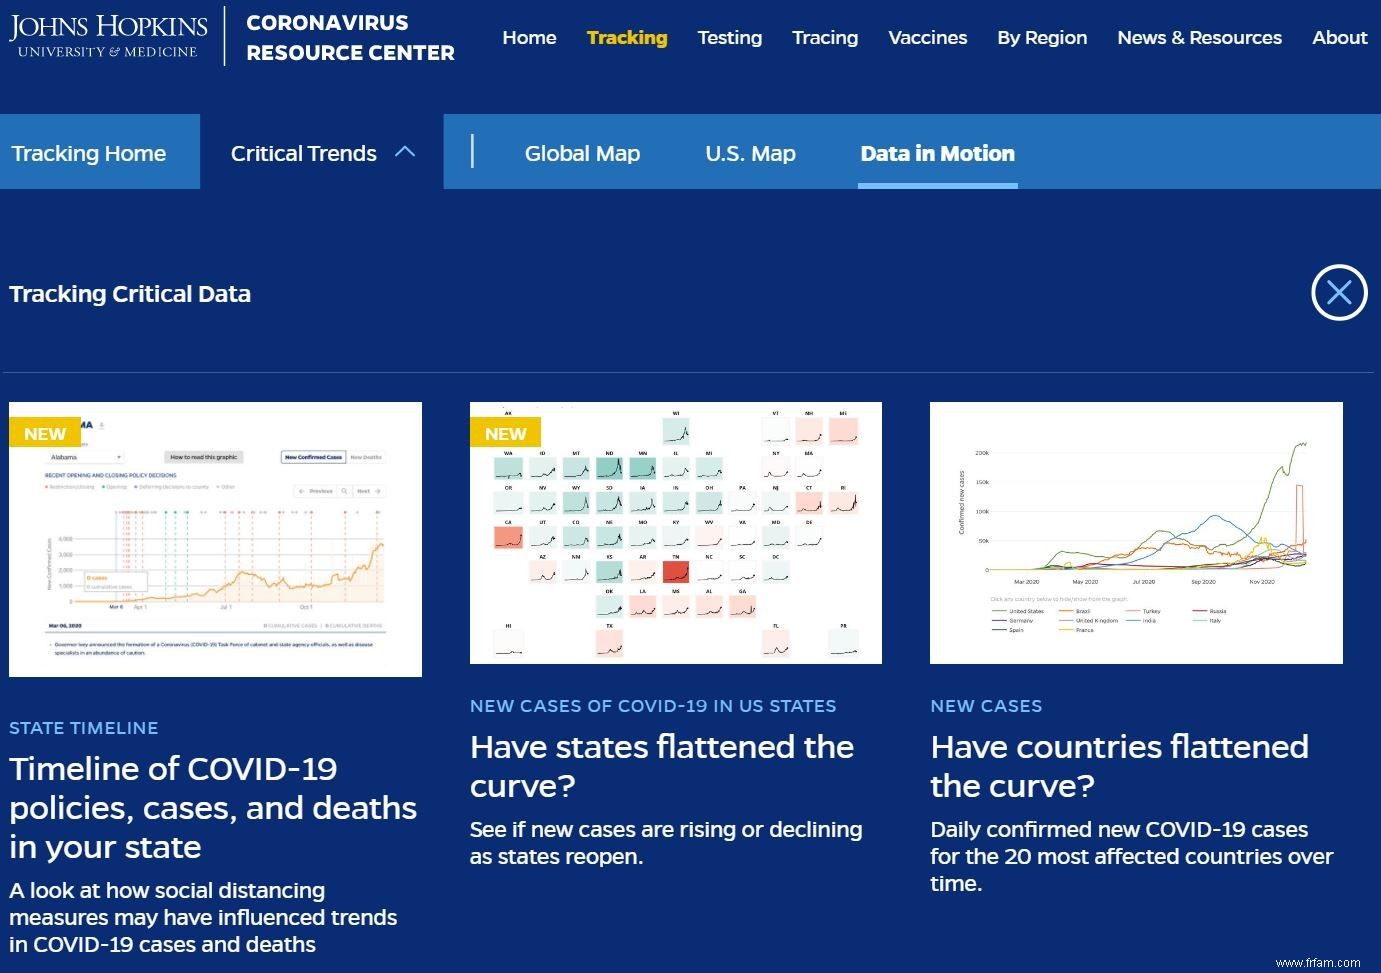Screen dimensions: 1381x973
Task: Open NEW CASES OF COVID-19 IN US STATES link
Action: tap(653, 706)
